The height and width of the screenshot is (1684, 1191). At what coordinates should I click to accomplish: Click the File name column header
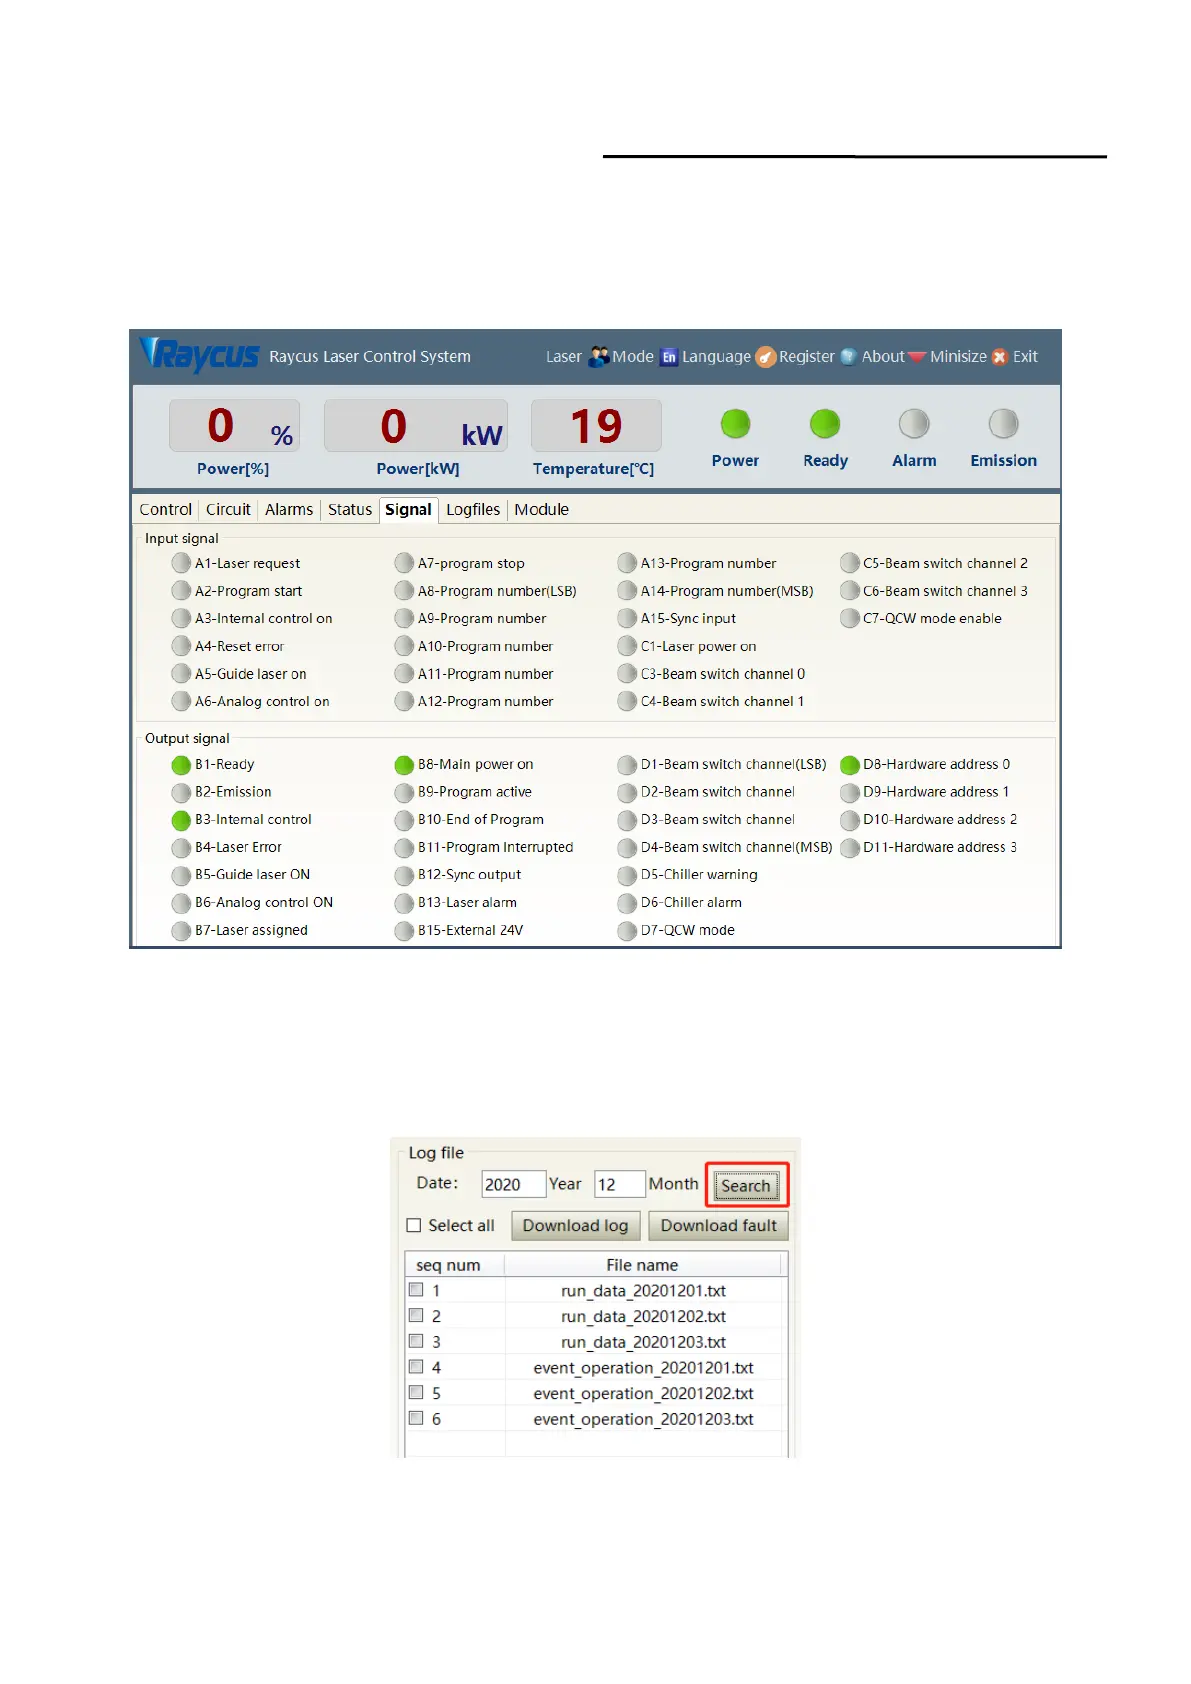click(644, 1265)
